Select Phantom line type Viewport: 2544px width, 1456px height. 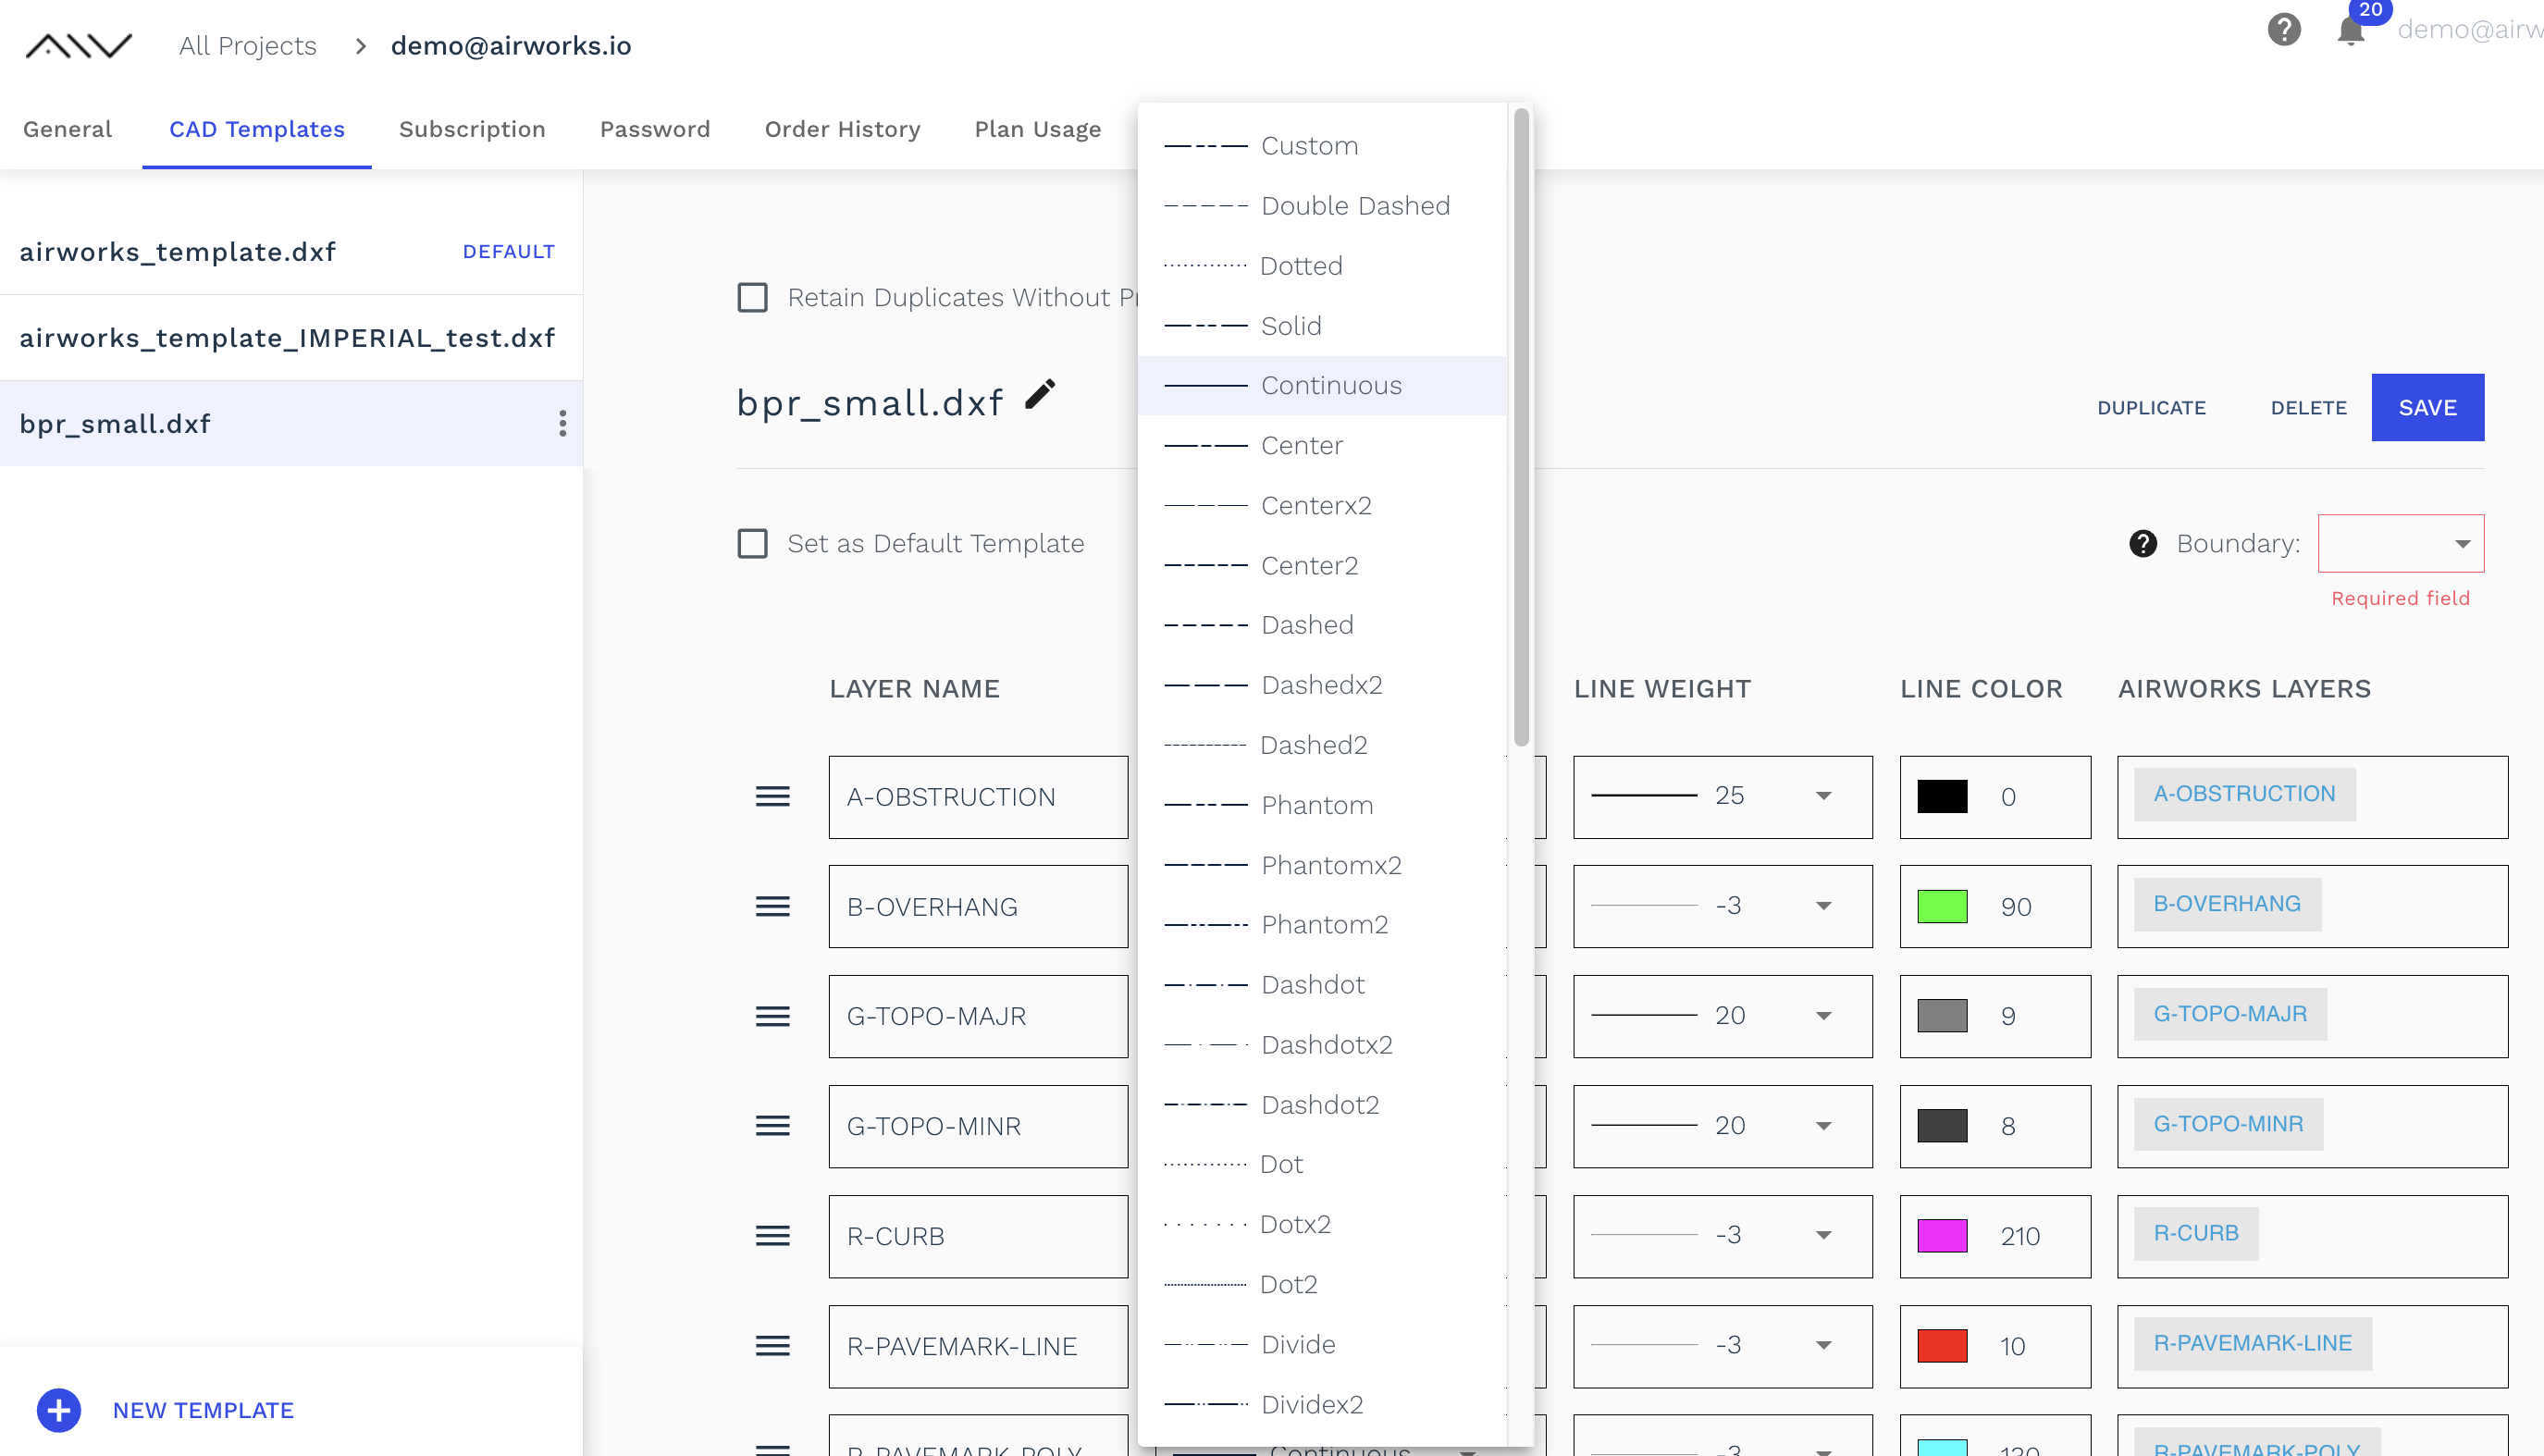click(1322, 805)
